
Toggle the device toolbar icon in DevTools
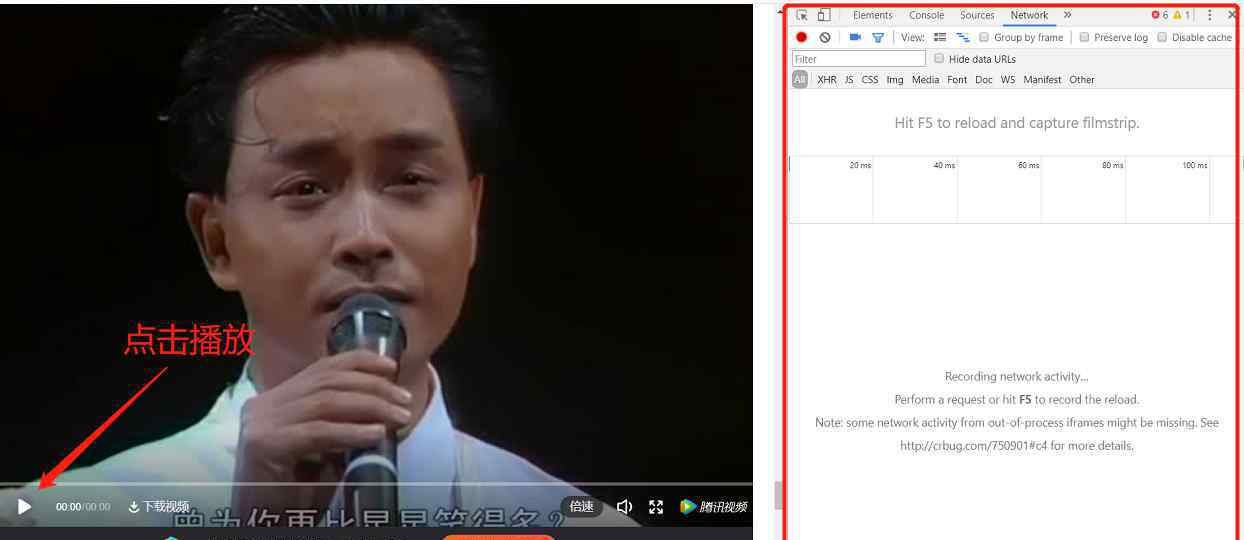pyautogui.click(x=823, y=15)
